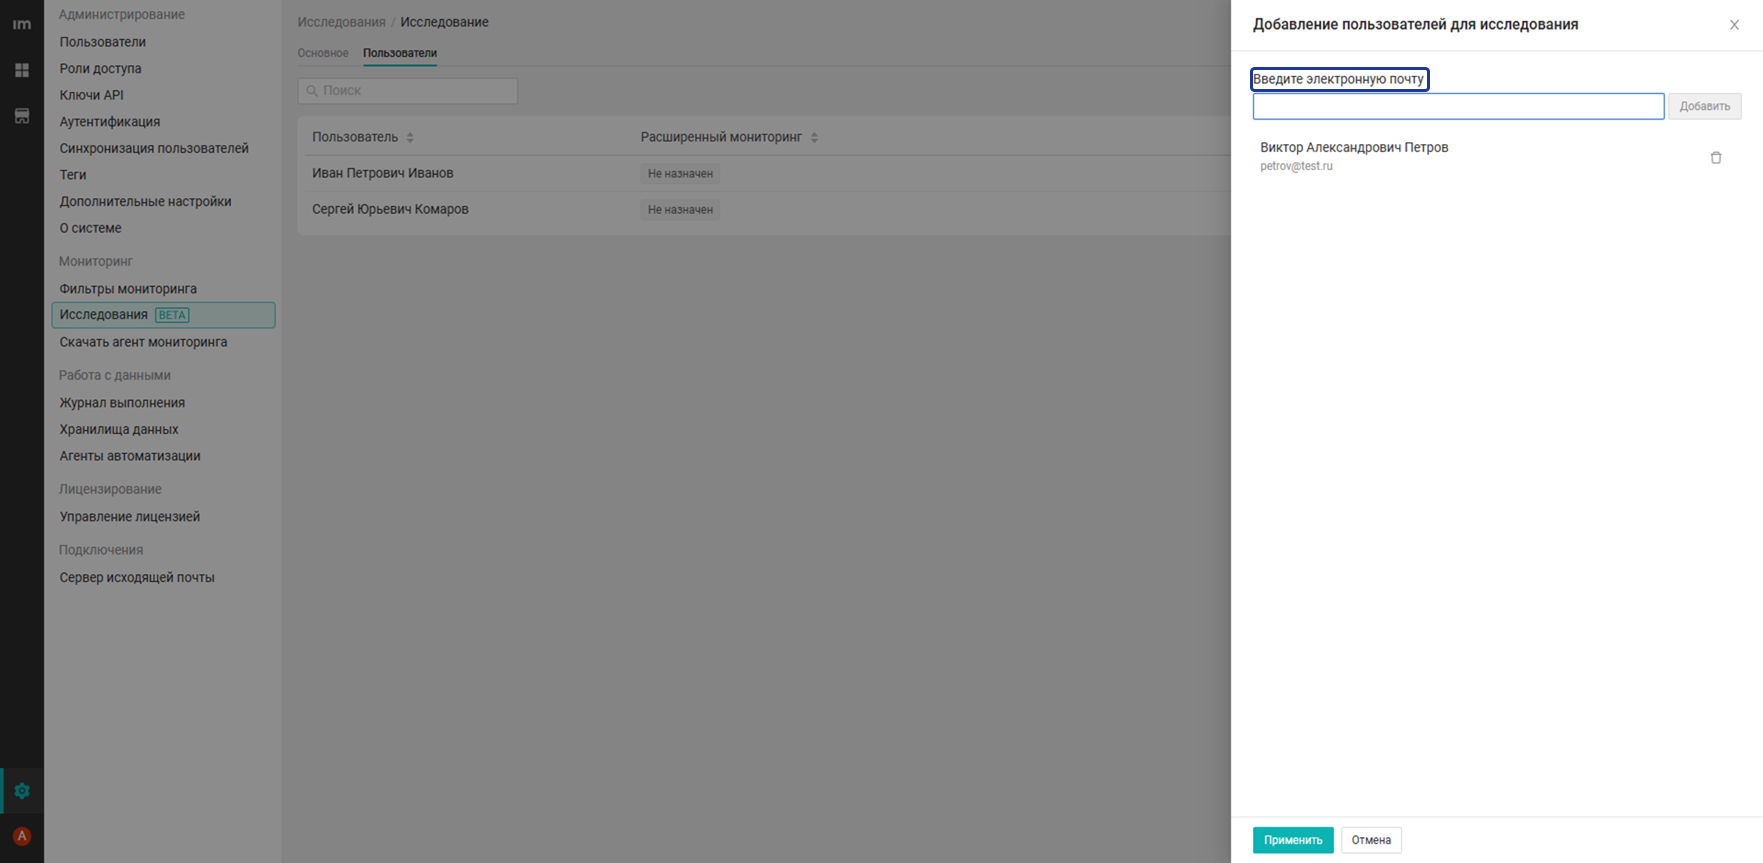Screen dimensions: 1763x863
Task: Click the Поиск search field
Action: click(408, 91)
